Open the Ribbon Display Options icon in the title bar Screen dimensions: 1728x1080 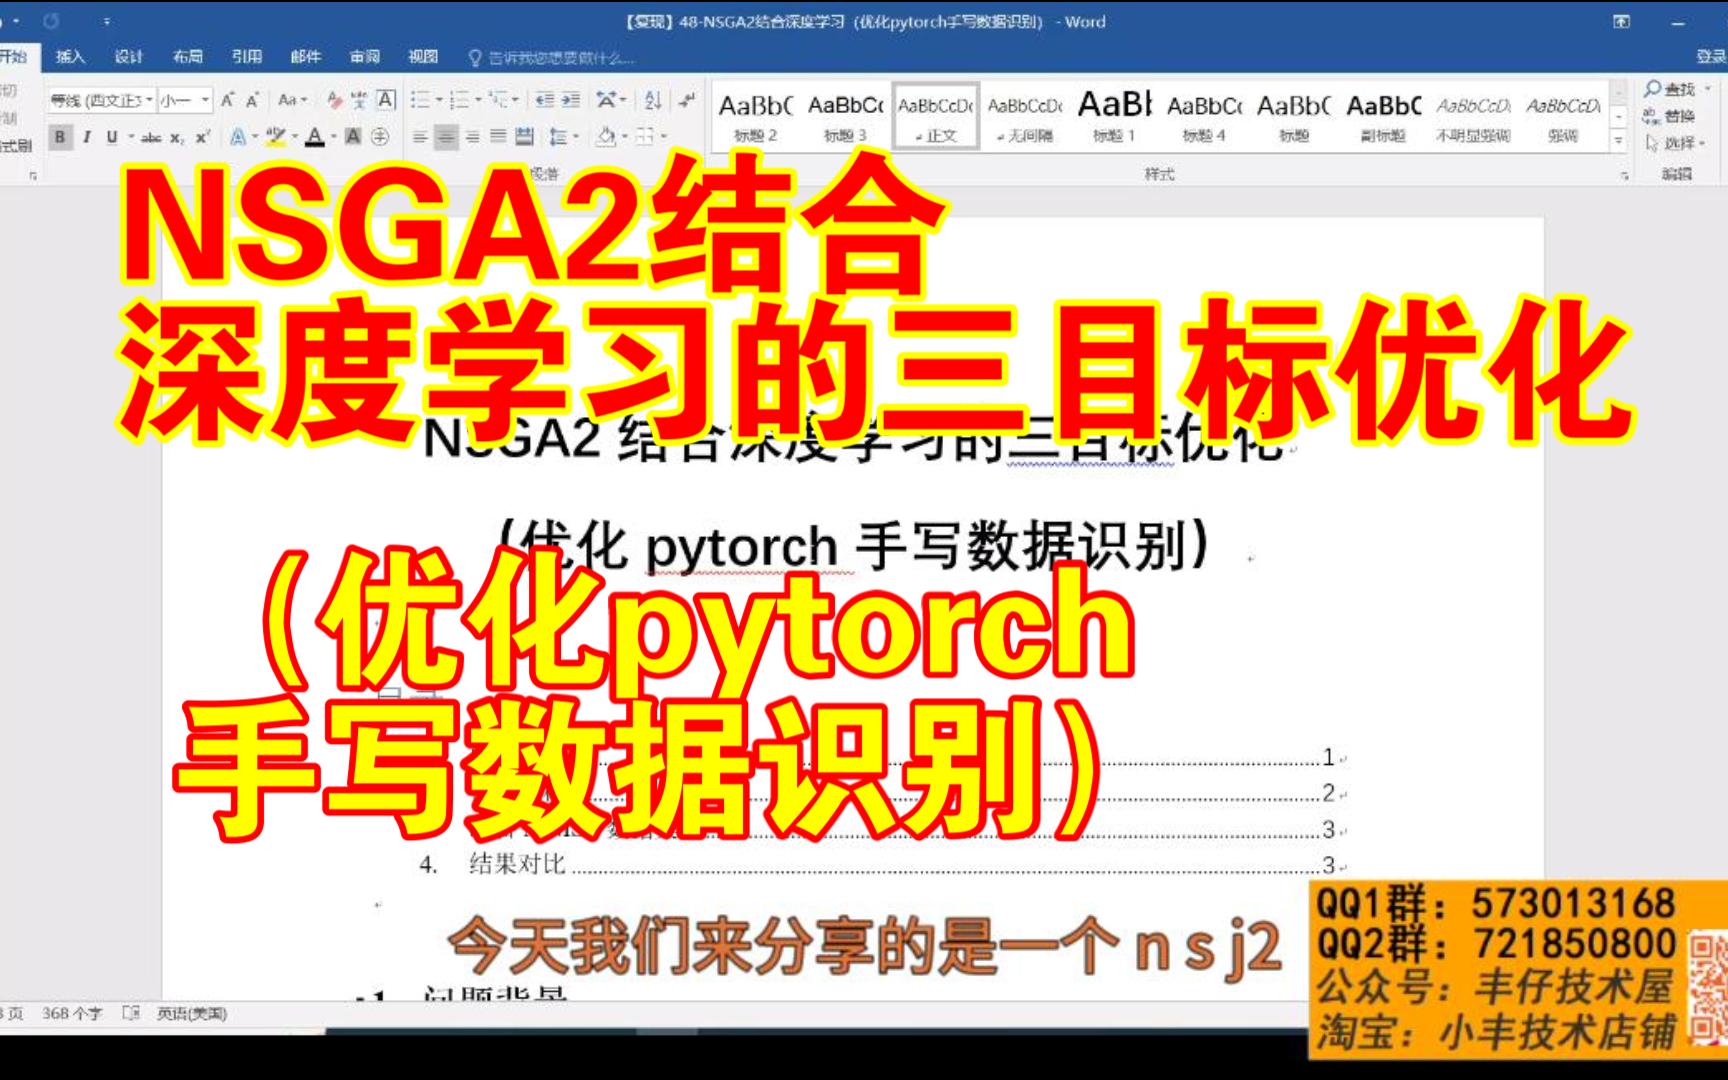click(x=1622, y=21)
